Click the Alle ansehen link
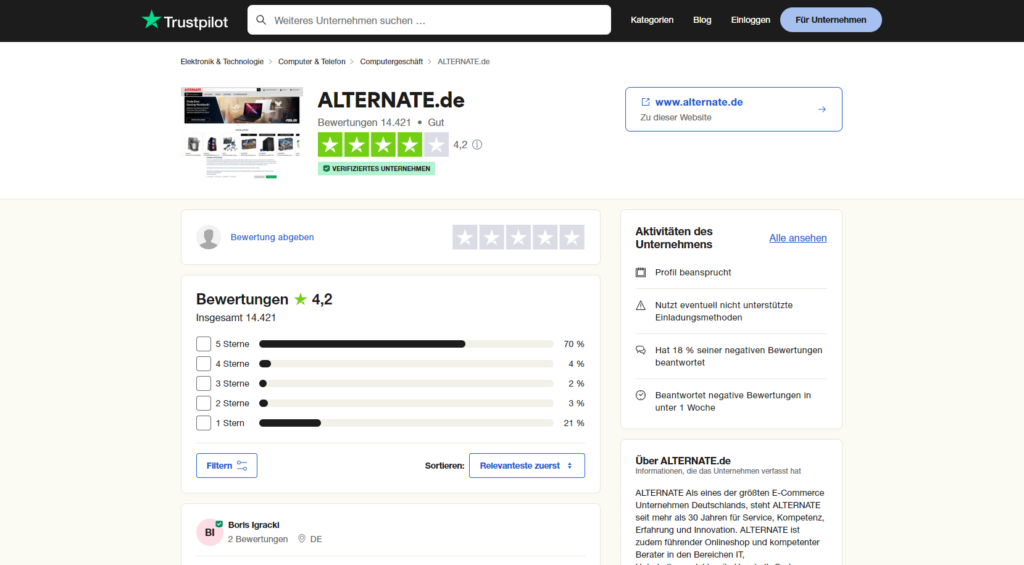The height and width of the screenshot is (565, 1024). point(797,238)
